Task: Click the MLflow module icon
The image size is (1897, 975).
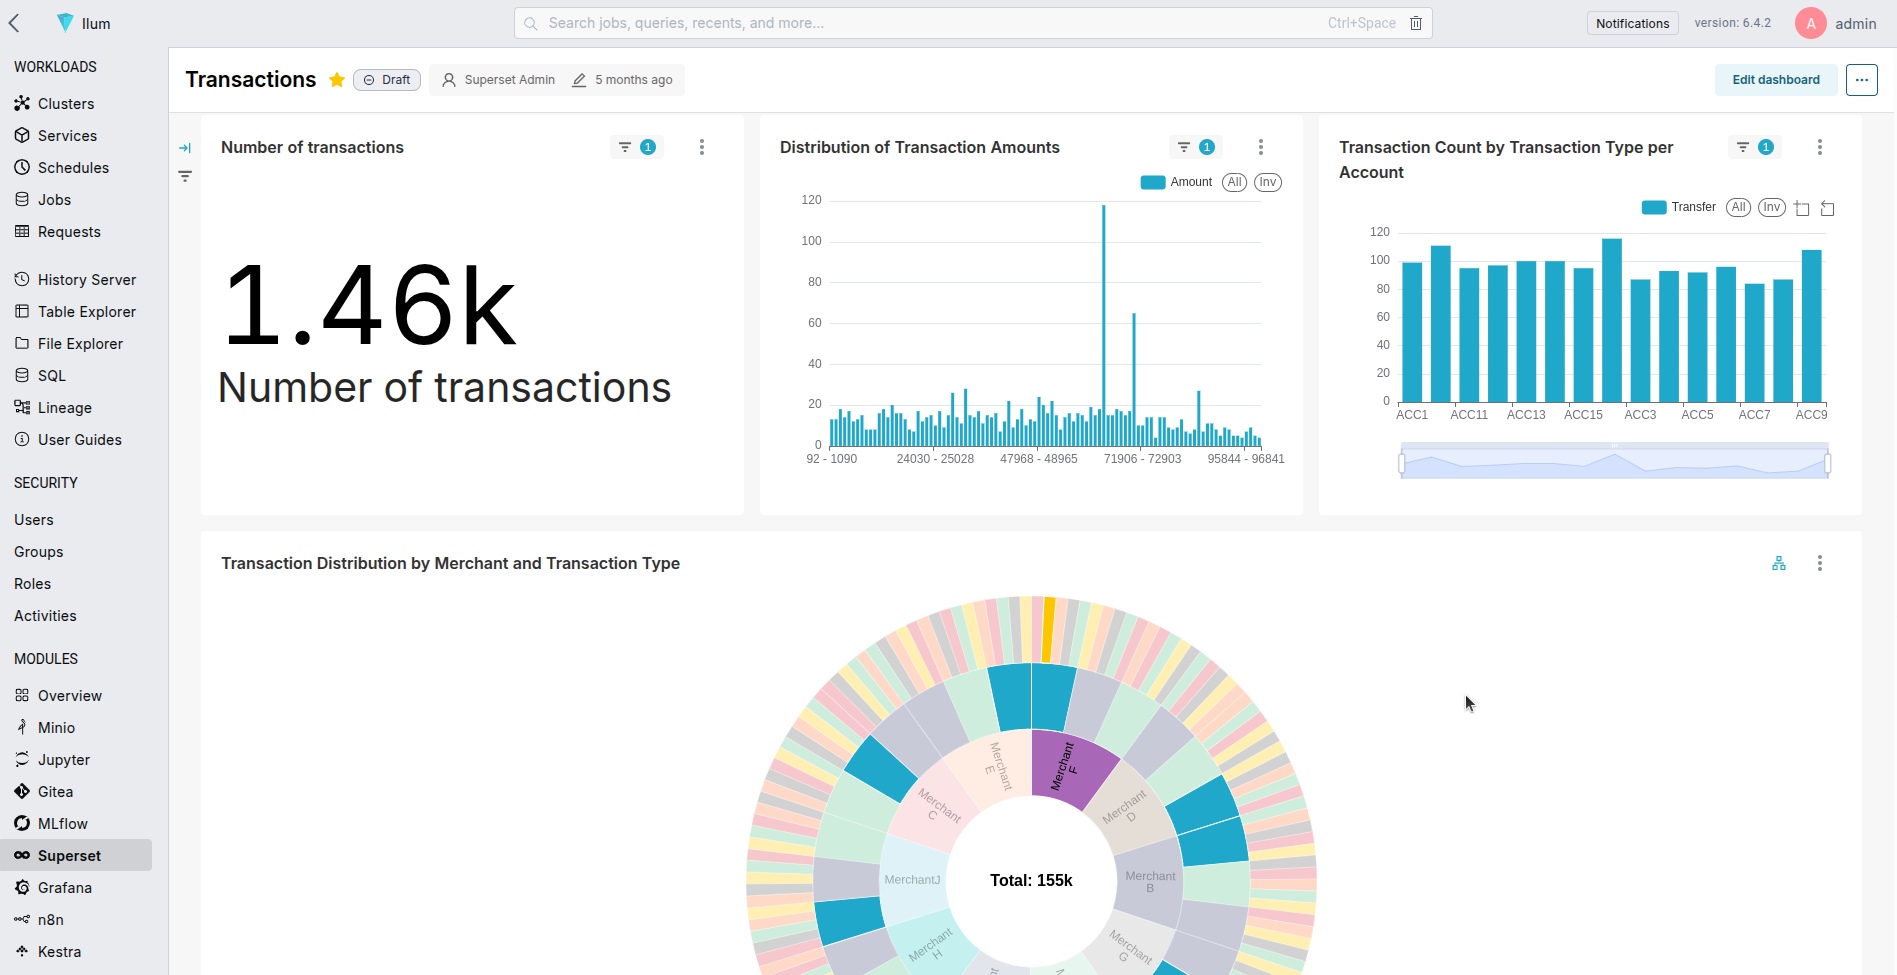Action: pos(22,824)
